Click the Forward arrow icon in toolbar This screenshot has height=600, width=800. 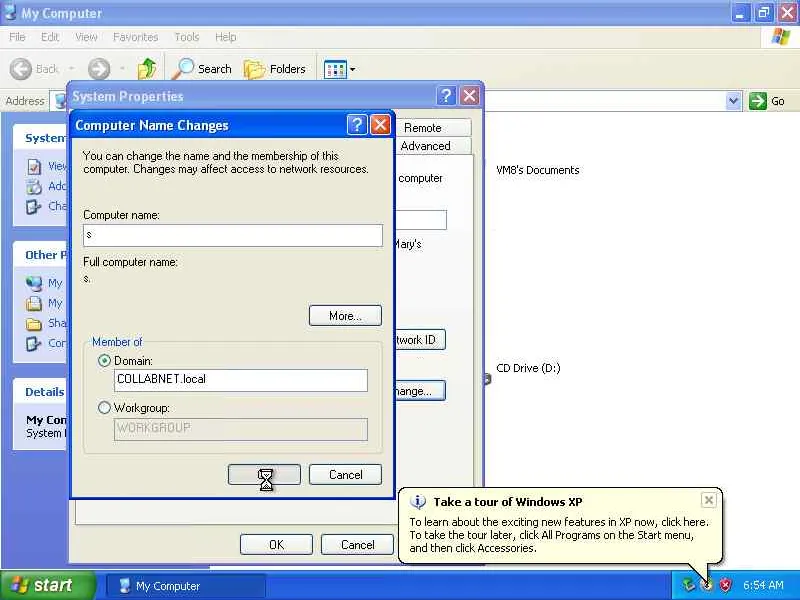tap(98, 69)
